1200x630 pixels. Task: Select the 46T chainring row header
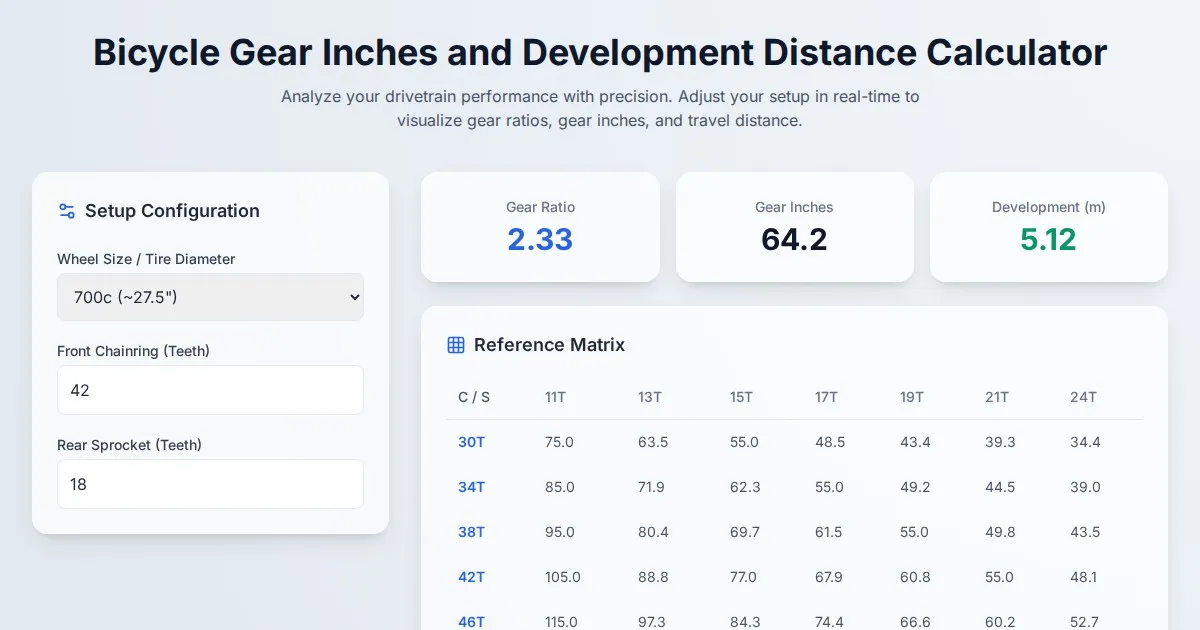click(x=471, y=621)
